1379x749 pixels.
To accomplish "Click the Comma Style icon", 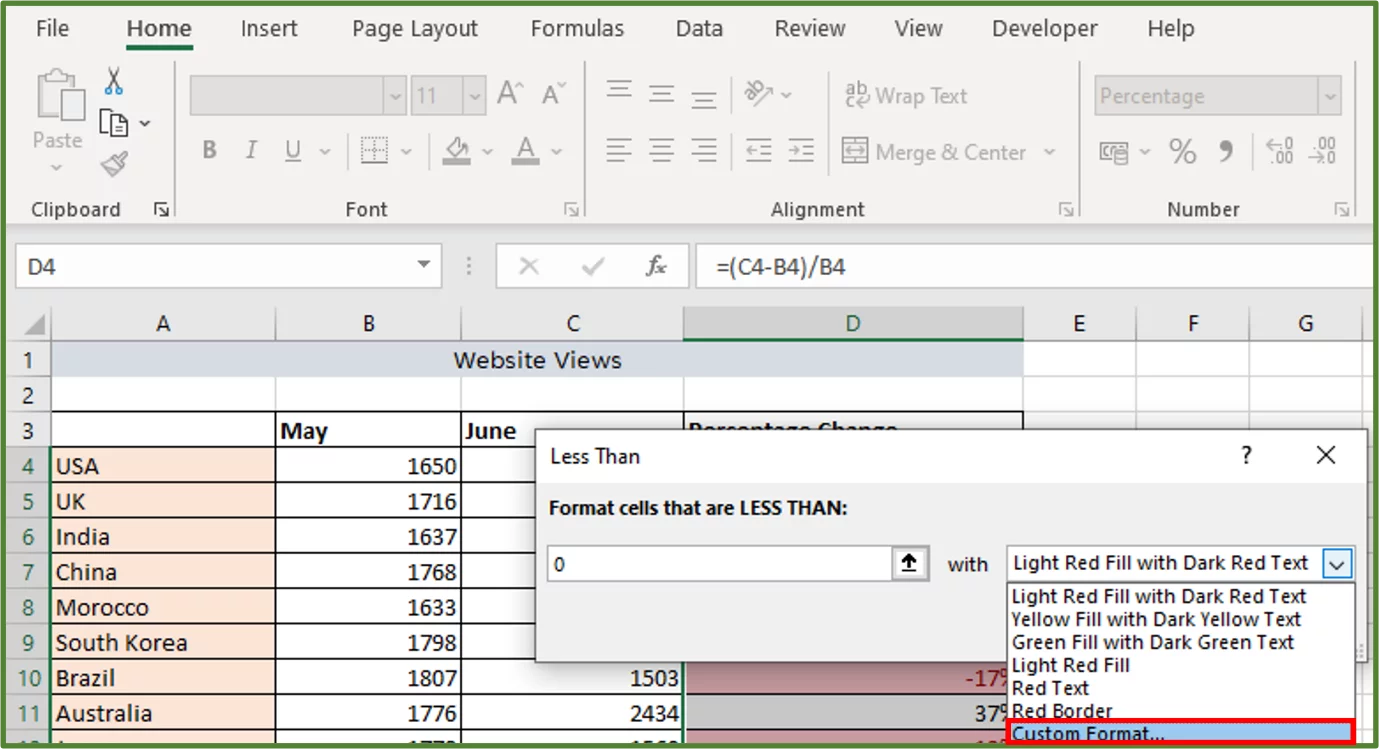I will coord(1223,152).
